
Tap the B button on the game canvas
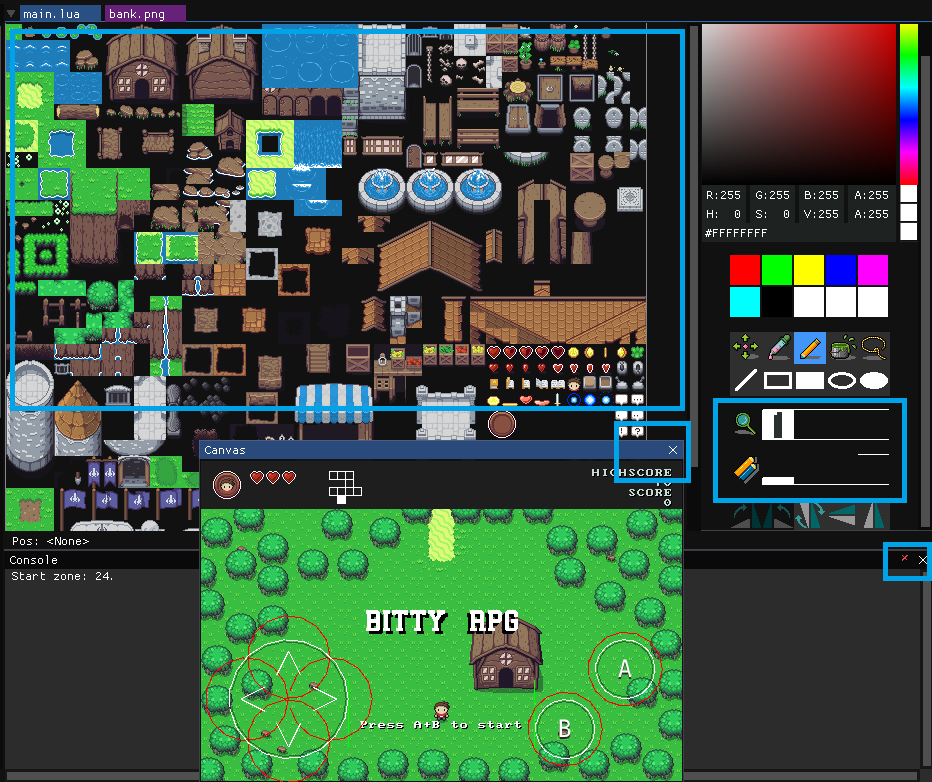pos(564,729)
